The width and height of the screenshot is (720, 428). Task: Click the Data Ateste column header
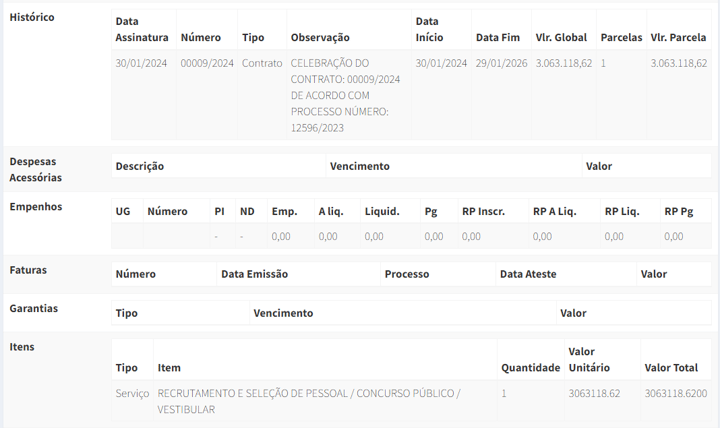pos(528,274)
